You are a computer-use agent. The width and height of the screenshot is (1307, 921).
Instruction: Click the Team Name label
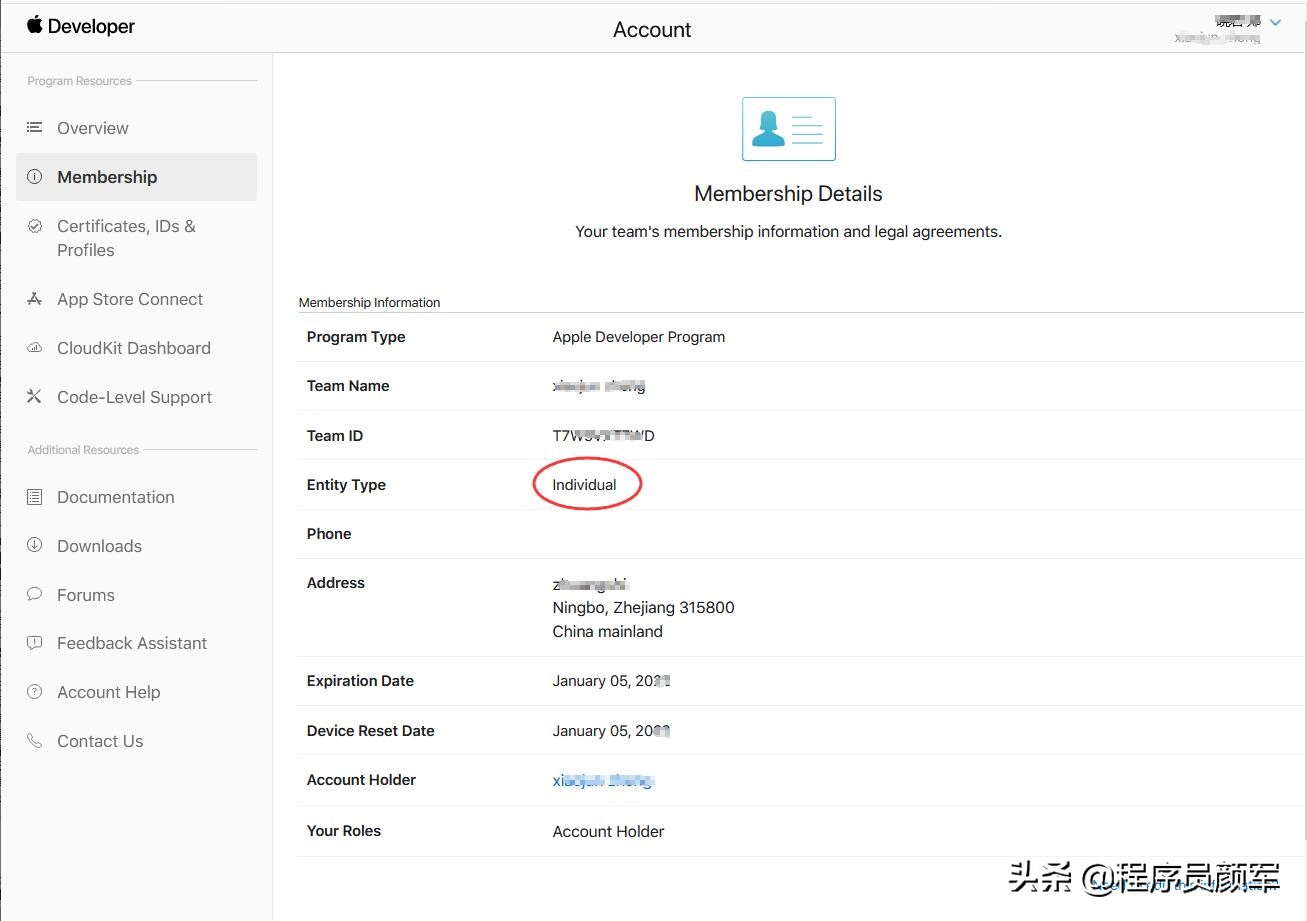[348, 386]
